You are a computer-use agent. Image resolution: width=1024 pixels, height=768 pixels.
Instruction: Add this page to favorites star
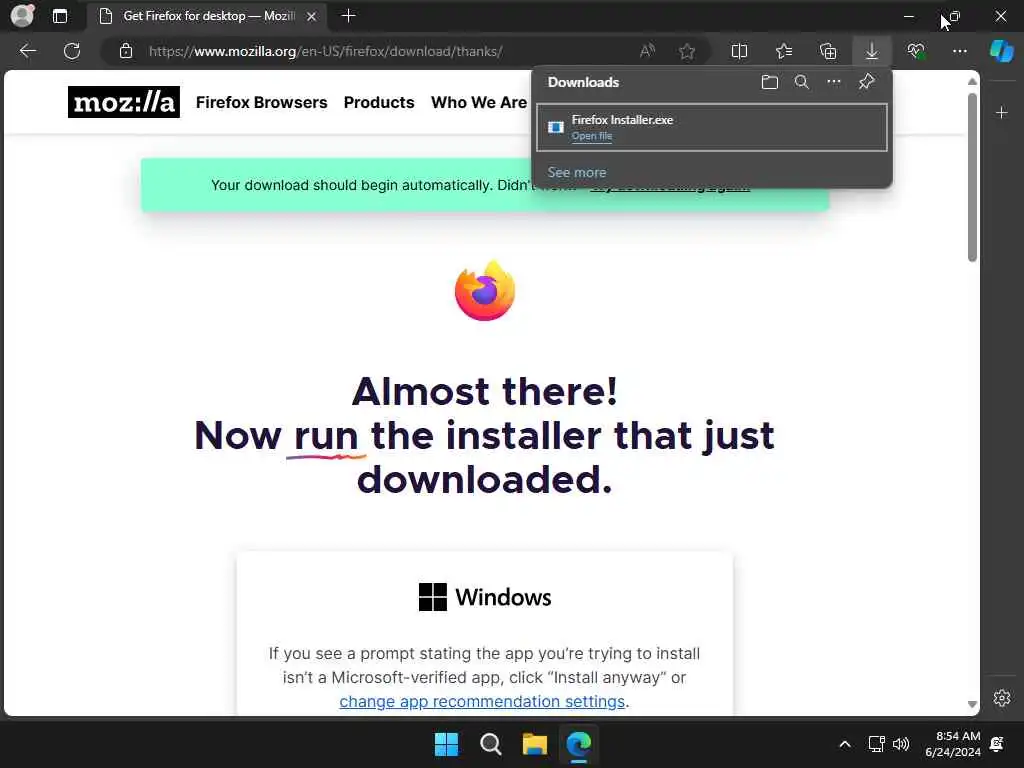click(x=686, y=51)
